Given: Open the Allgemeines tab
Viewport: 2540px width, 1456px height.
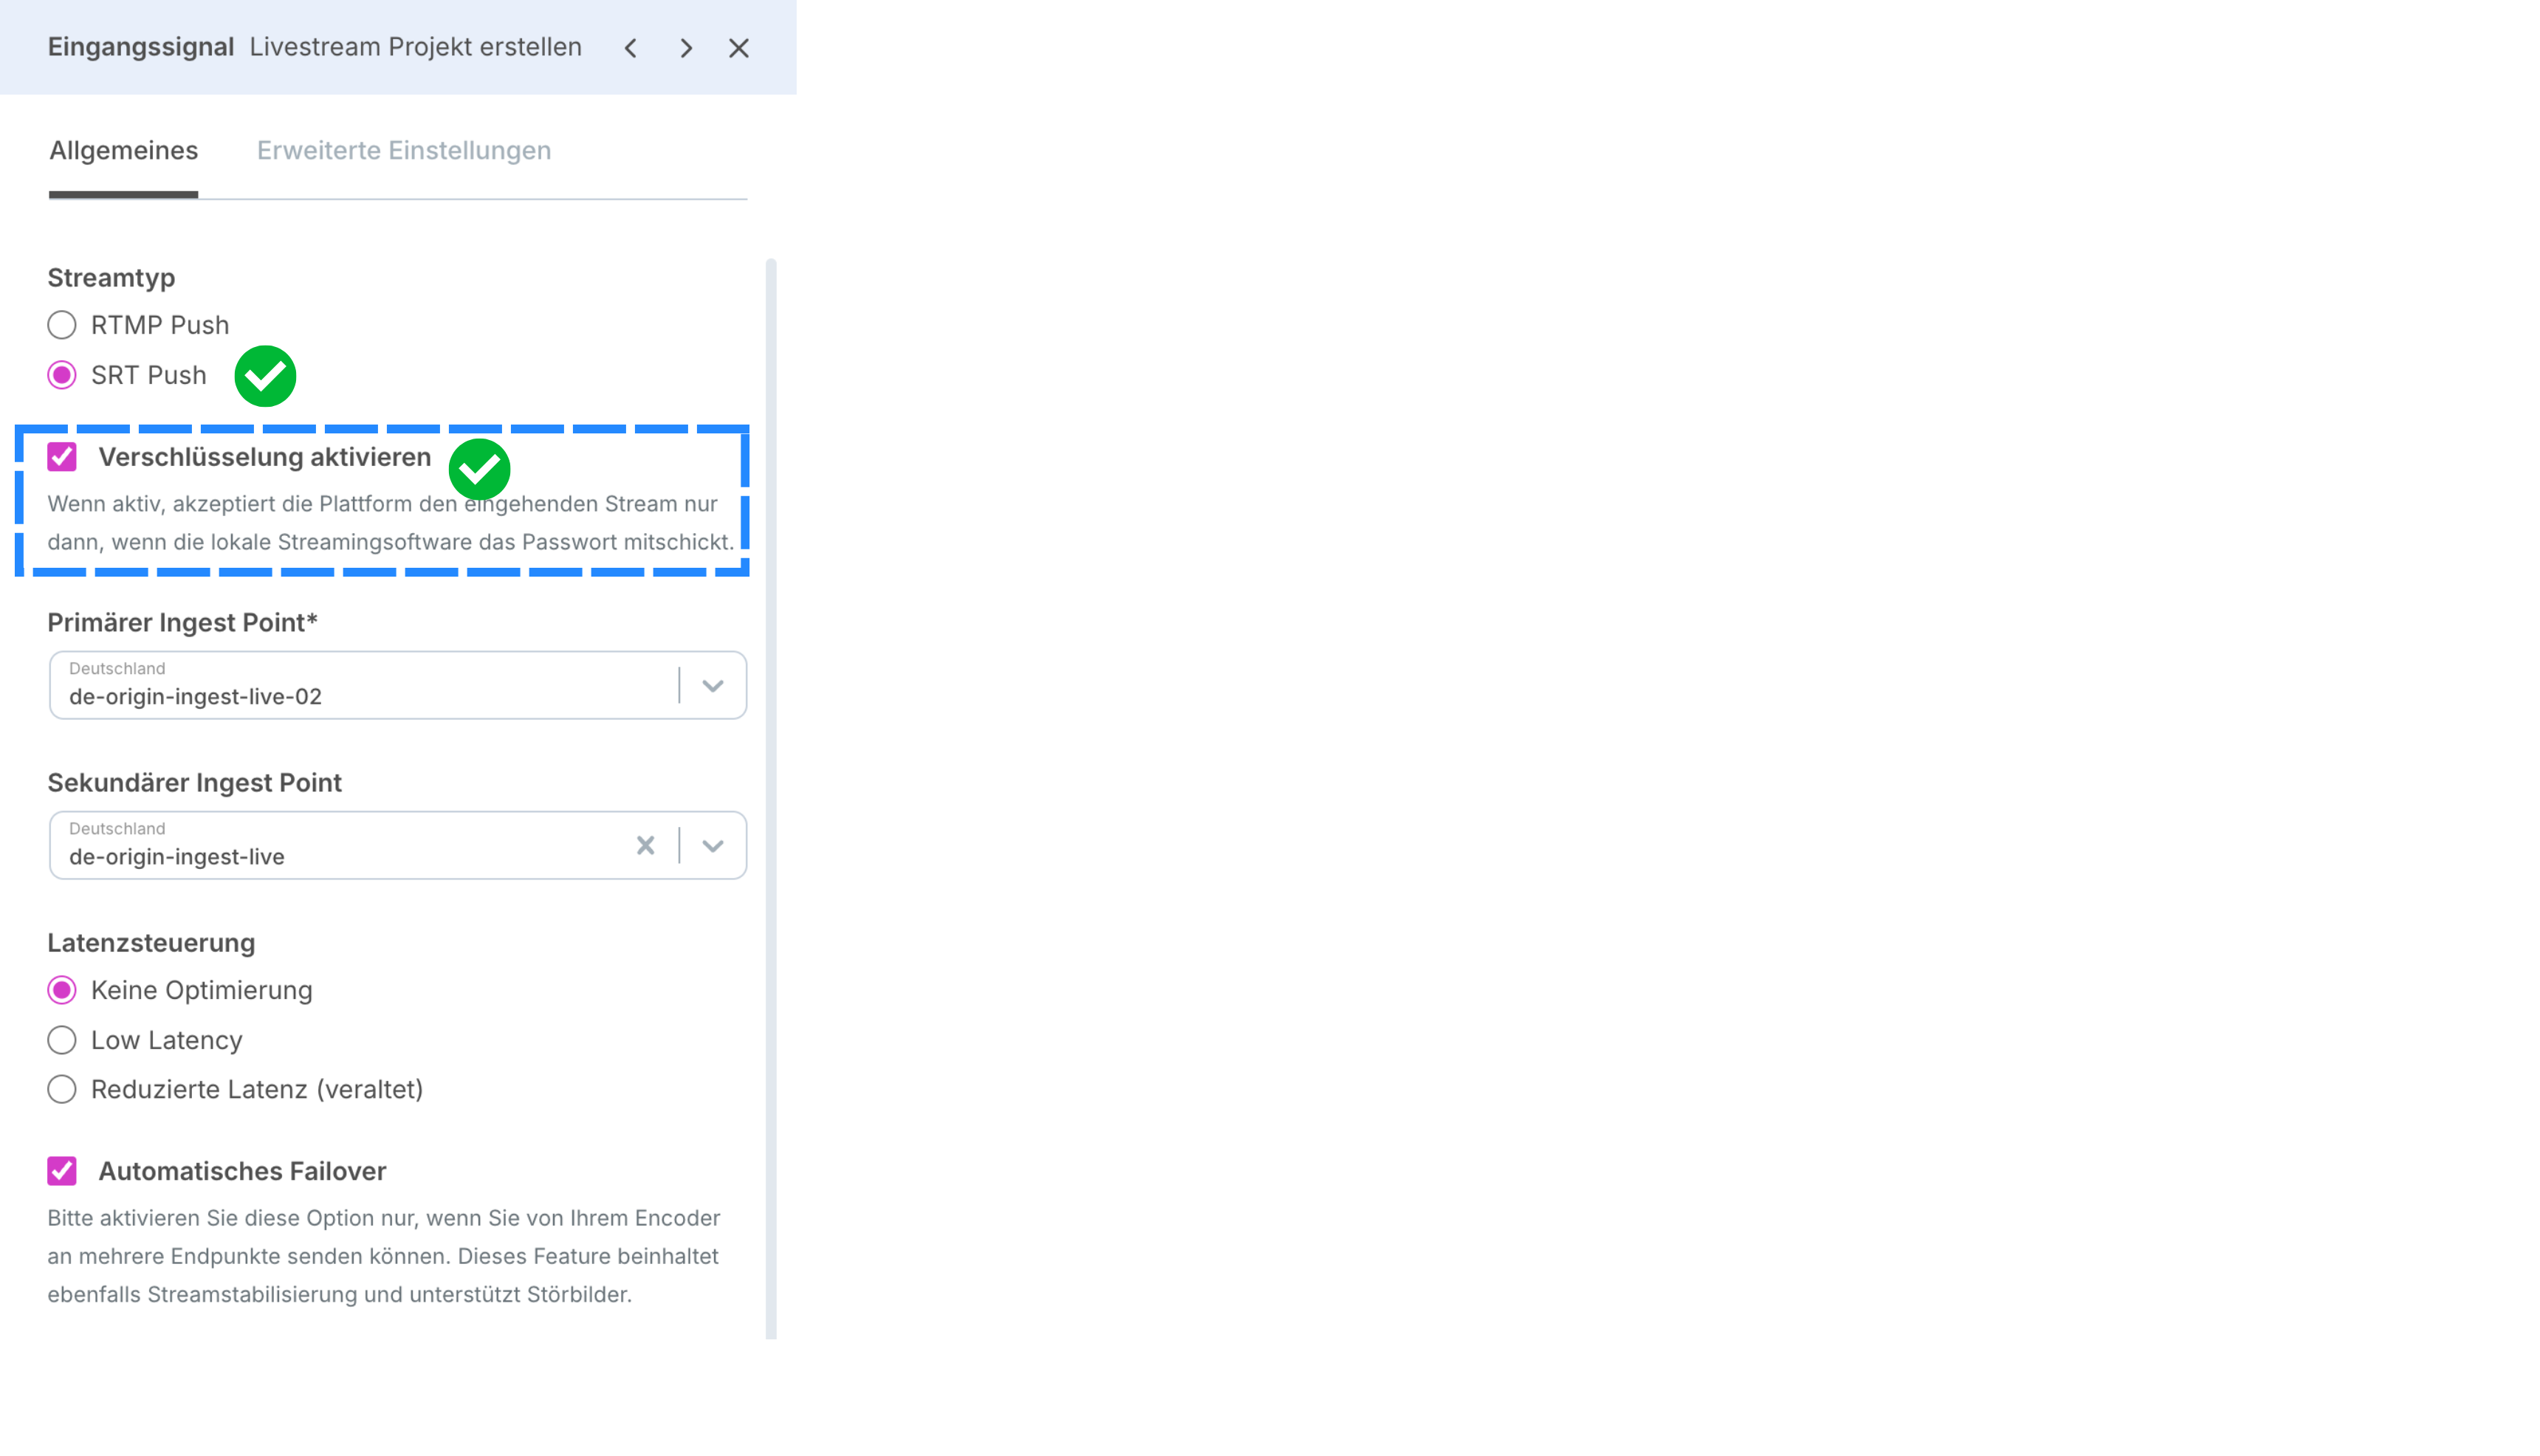Looking at the screenshot, I should (x=124, y=150).
